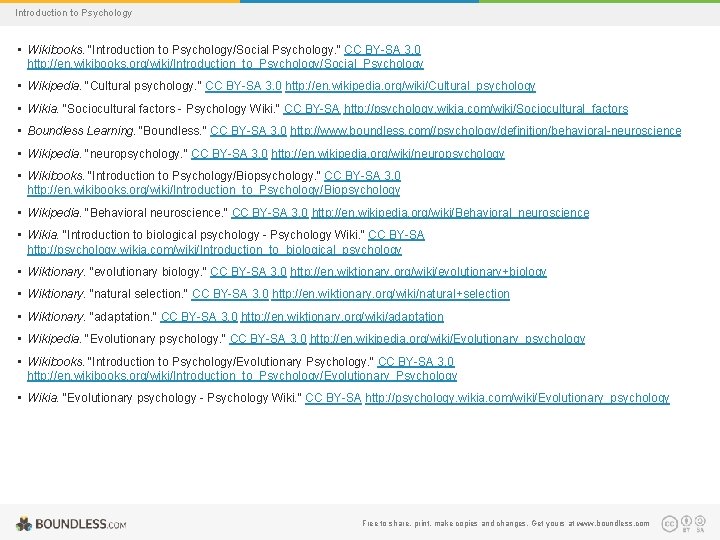The image size is (720, 540).
Task: Select "Introduction to Psychology/Biopsychology." title text
Action: click(204, 176)
